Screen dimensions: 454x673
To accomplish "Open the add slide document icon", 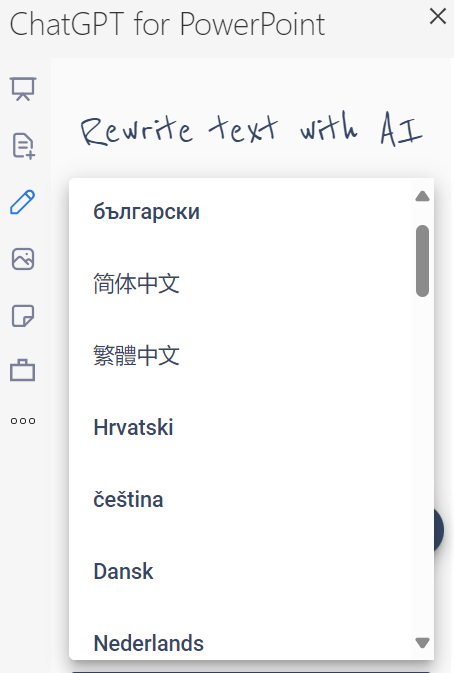I will [23, 146].
